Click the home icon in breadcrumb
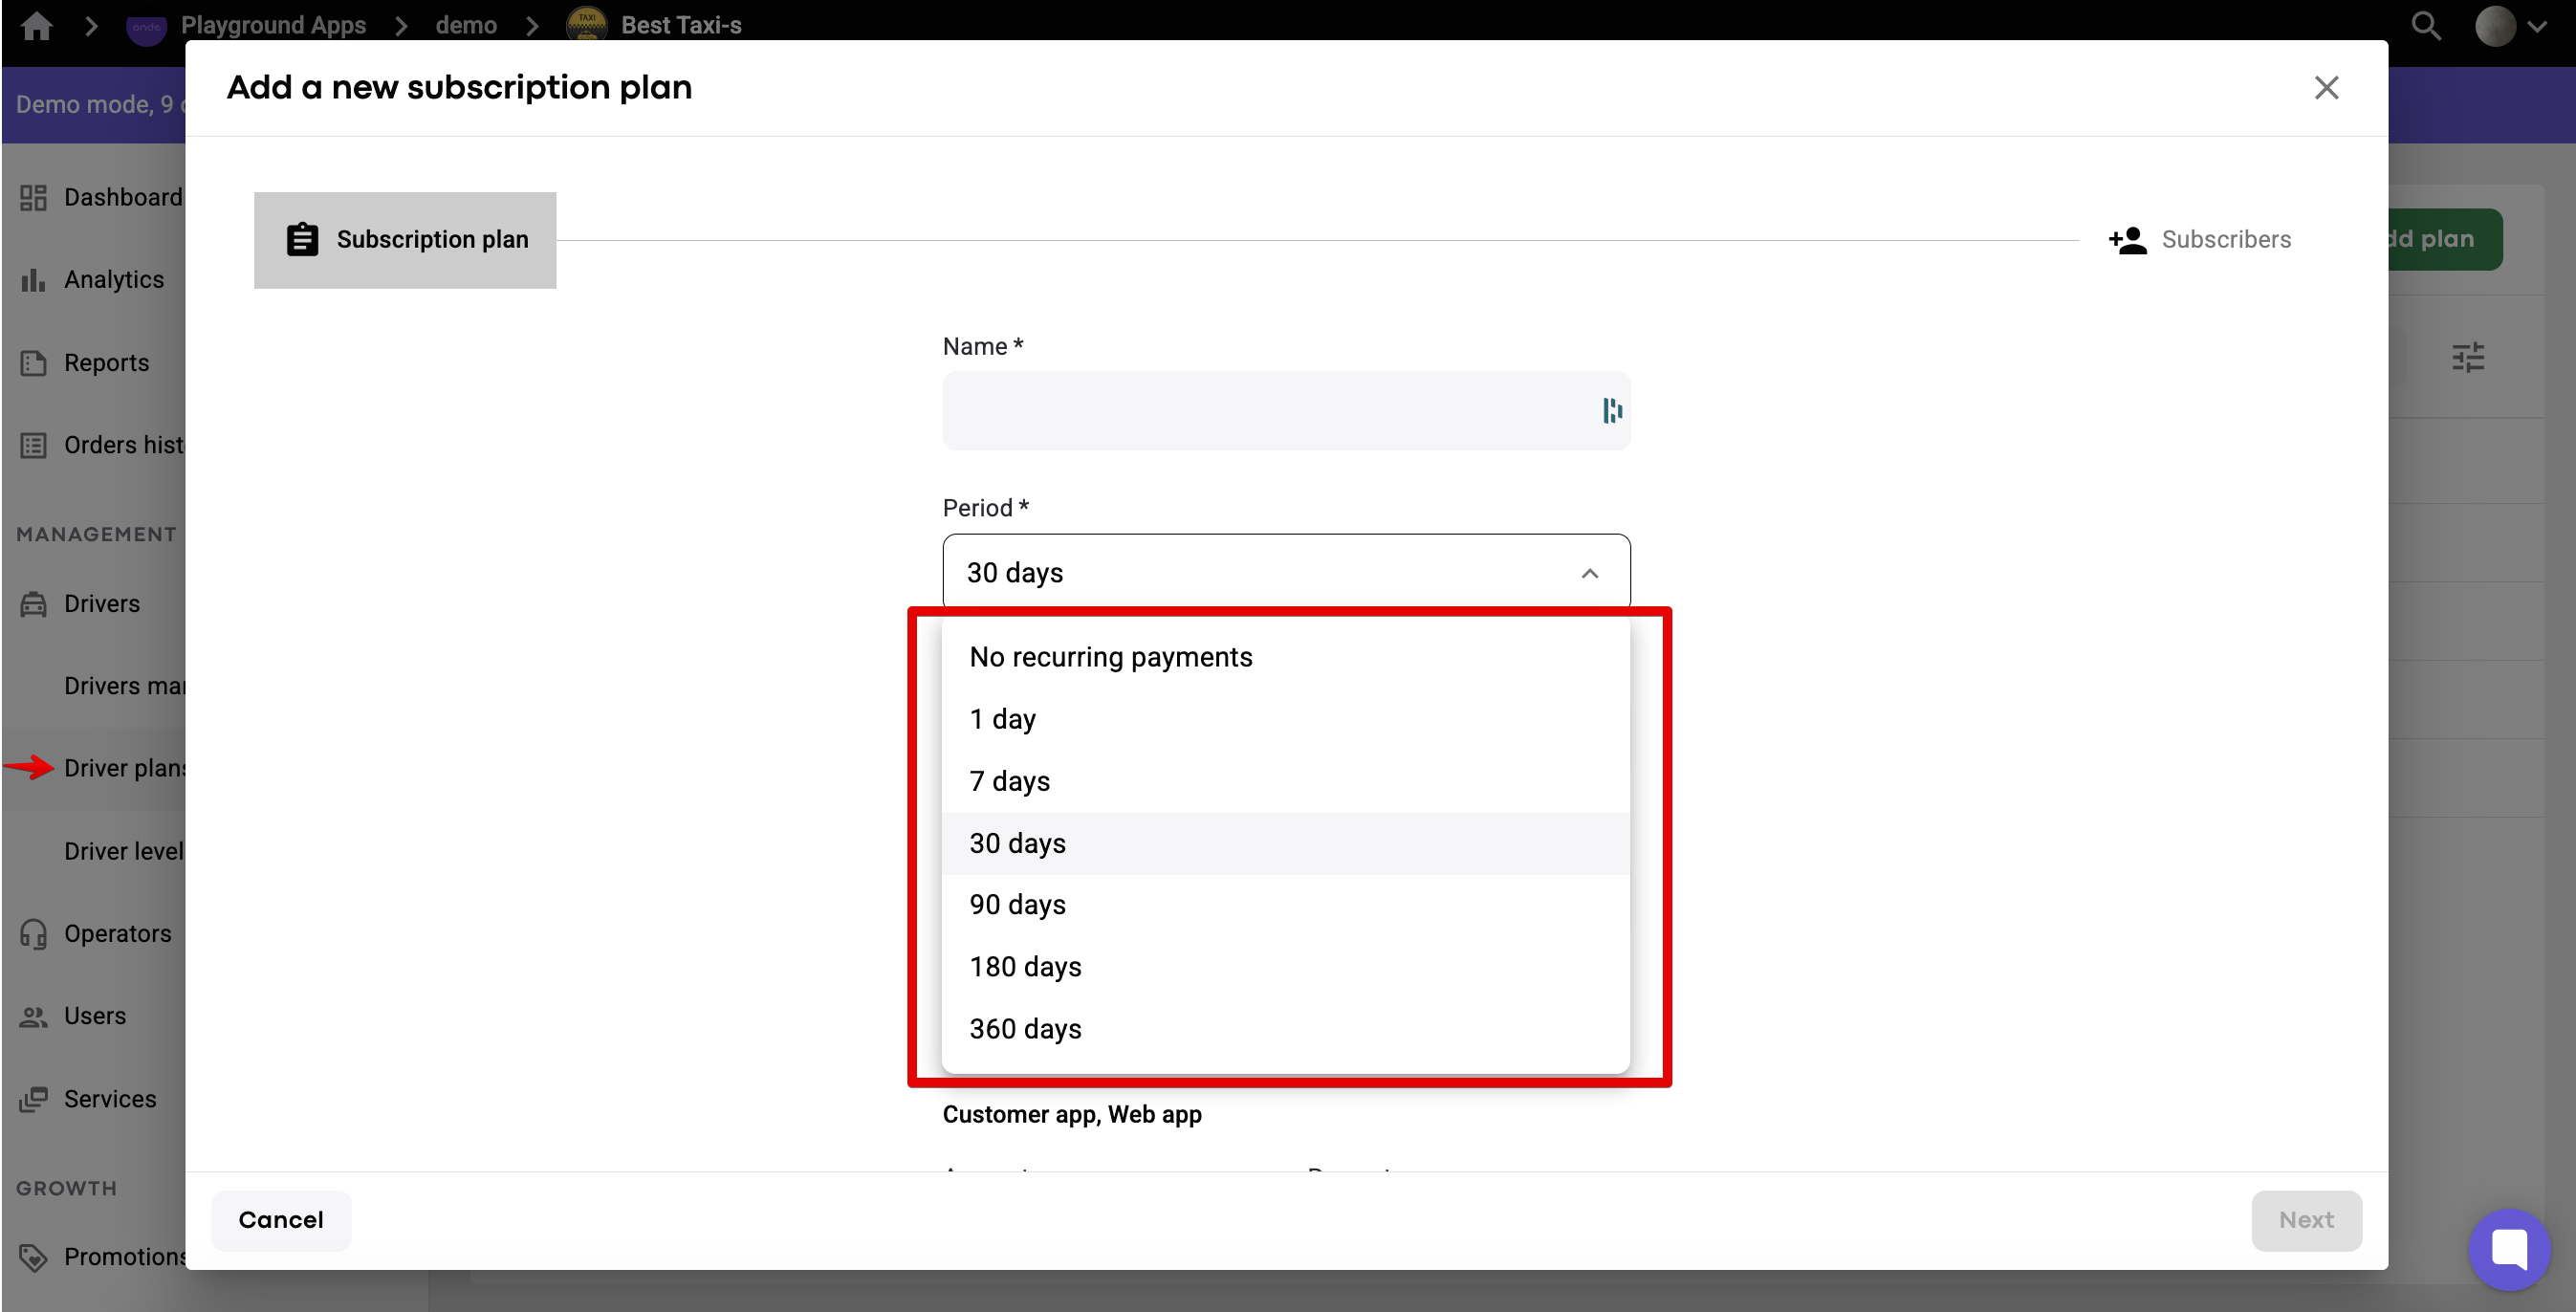 37,25
